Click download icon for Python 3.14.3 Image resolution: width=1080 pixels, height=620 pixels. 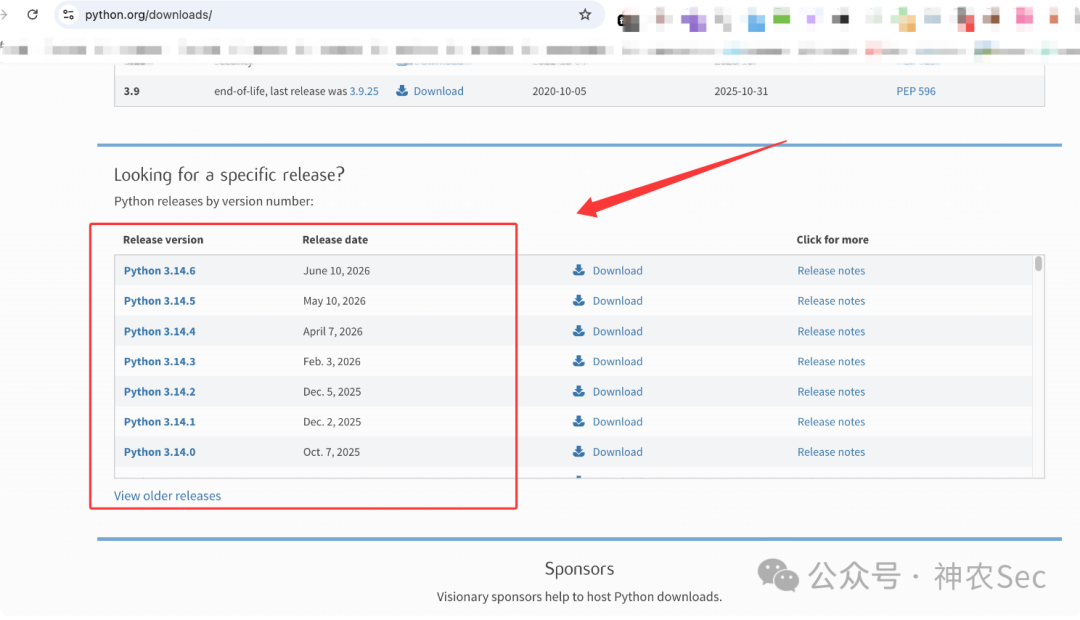(x=579, y=361)
